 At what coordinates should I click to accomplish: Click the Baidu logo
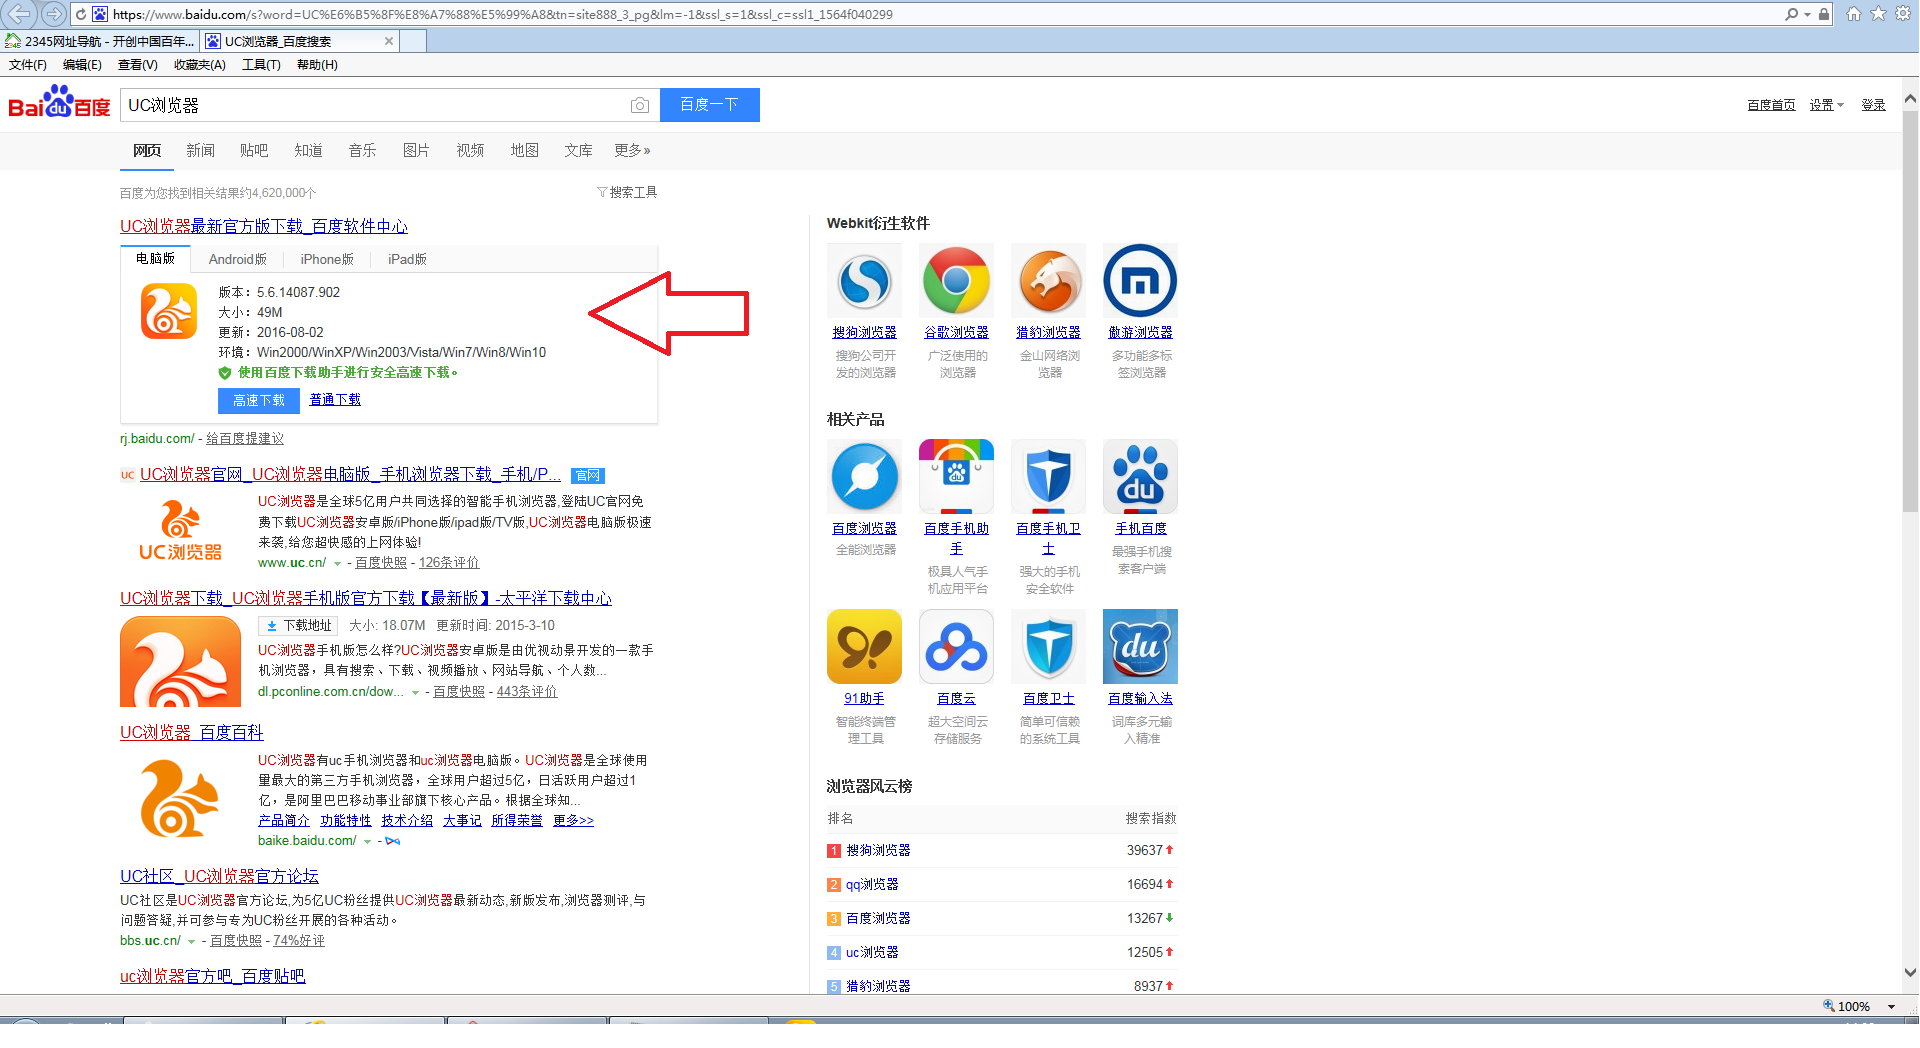coord(59,102)
